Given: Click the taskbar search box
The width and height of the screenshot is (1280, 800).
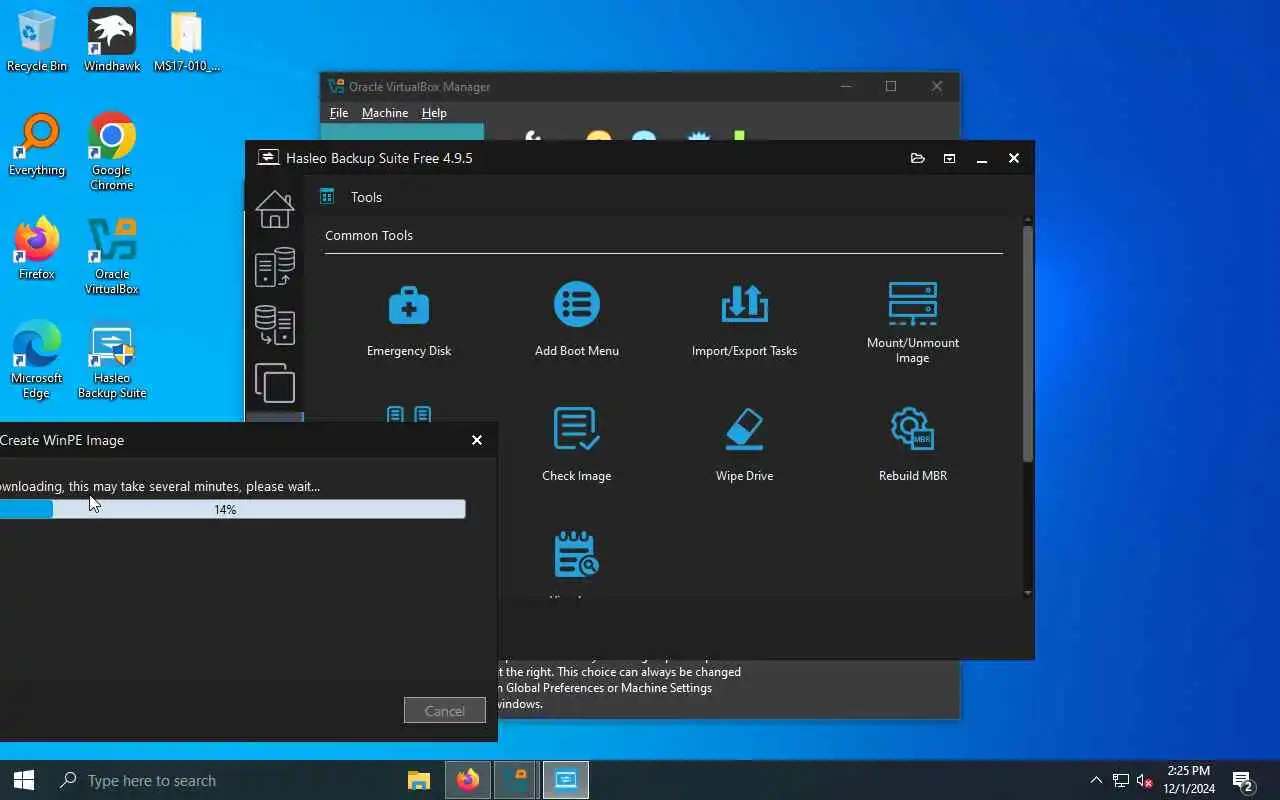Looking at the screenshot, I should pyautogui.click(x=222, y=780).
